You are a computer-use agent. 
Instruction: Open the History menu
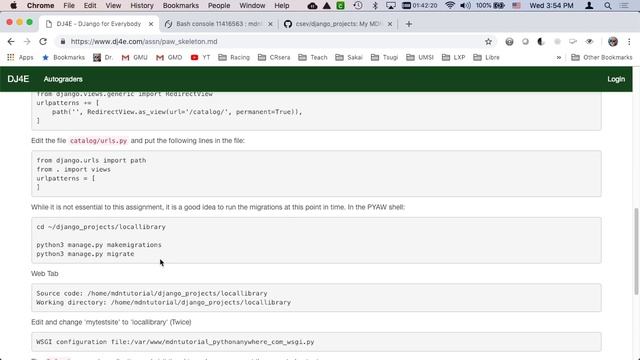click(142, 6)
